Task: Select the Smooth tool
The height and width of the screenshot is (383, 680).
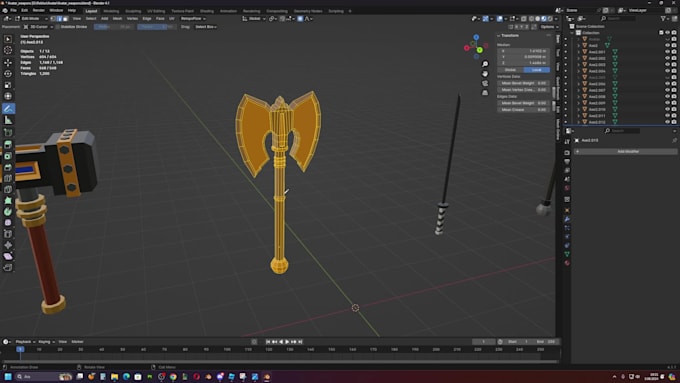Action: point(8,223)
